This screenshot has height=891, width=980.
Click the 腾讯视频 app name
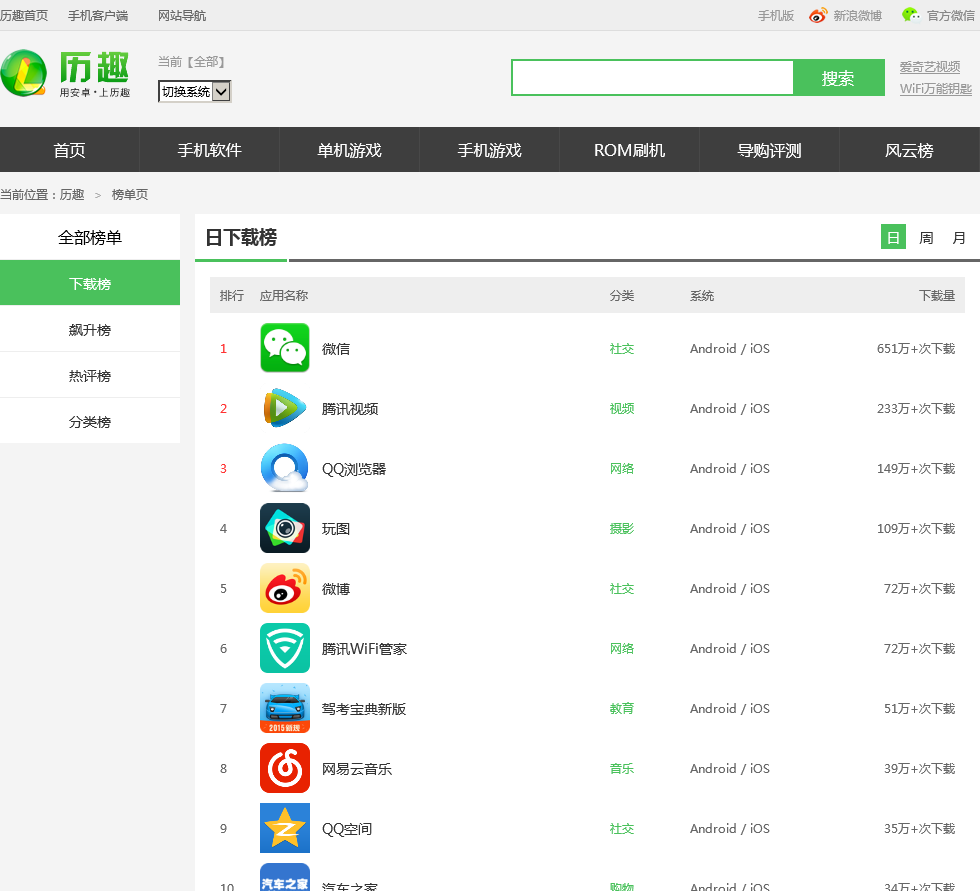tap(350, 409)
